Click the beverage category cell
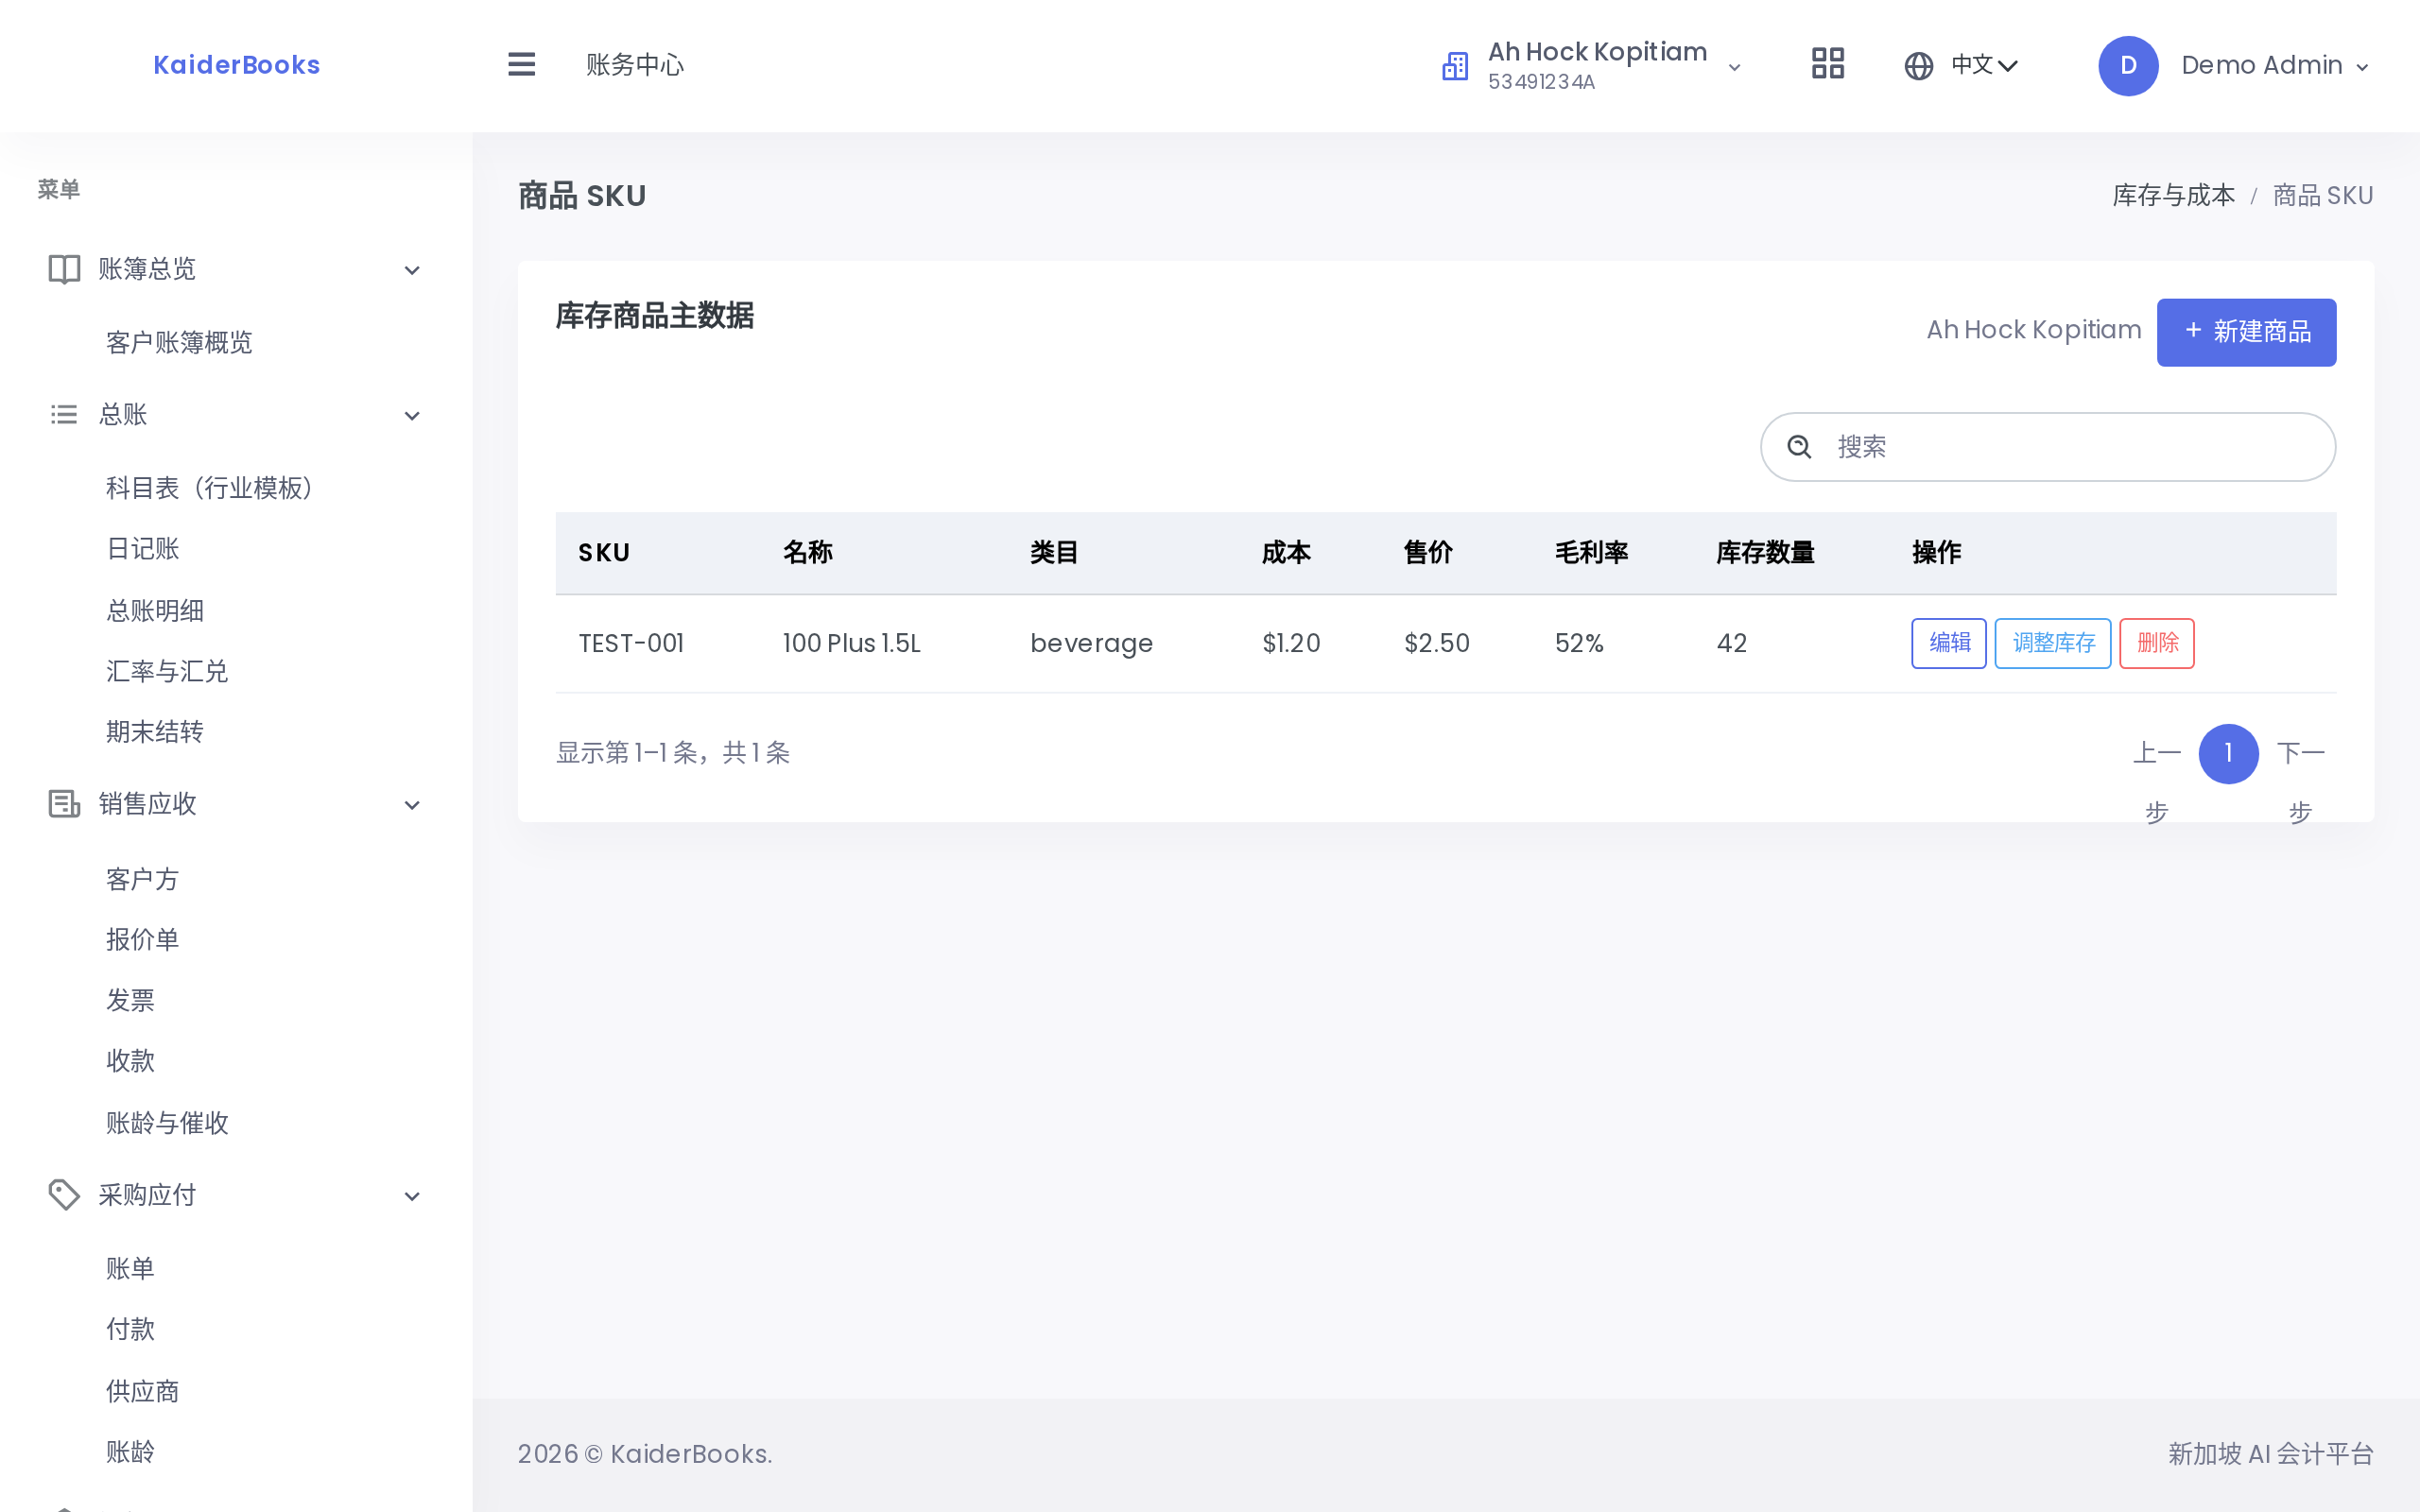 (x=1091, y=643)
